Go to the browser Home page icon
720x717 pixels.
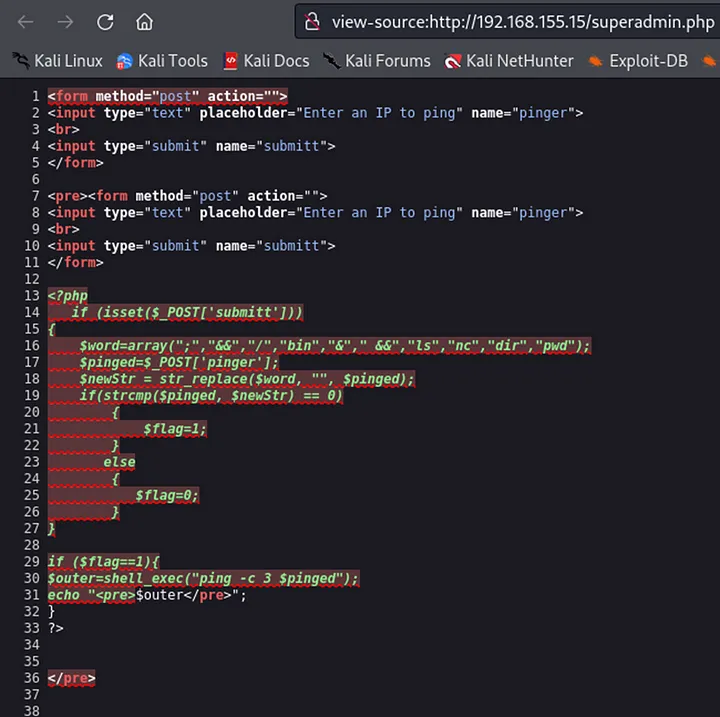tap(144, 22)
